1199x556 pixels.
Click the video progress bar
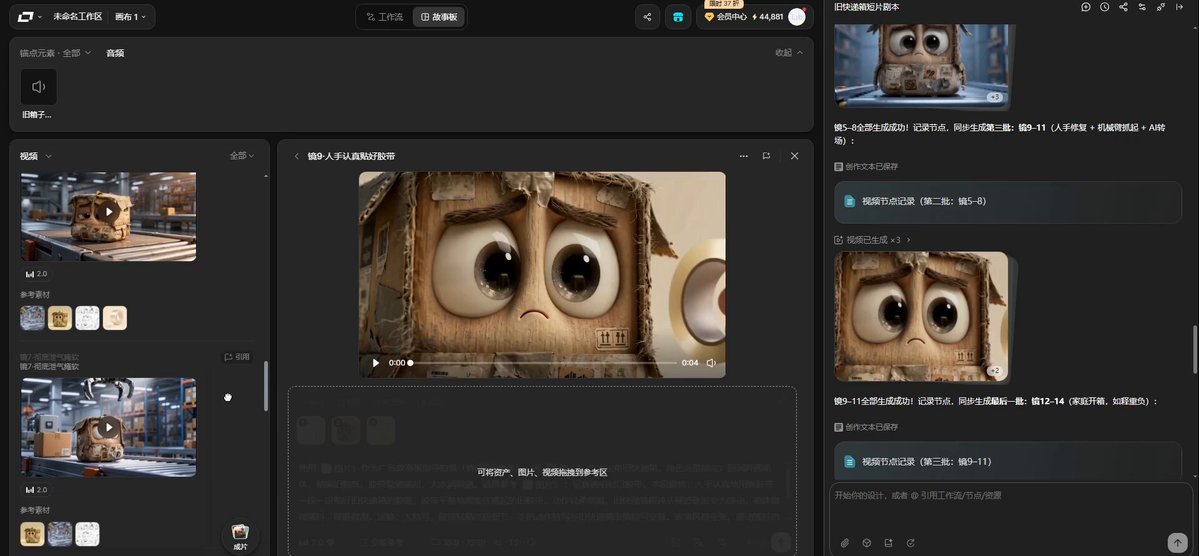click(543, 363)
